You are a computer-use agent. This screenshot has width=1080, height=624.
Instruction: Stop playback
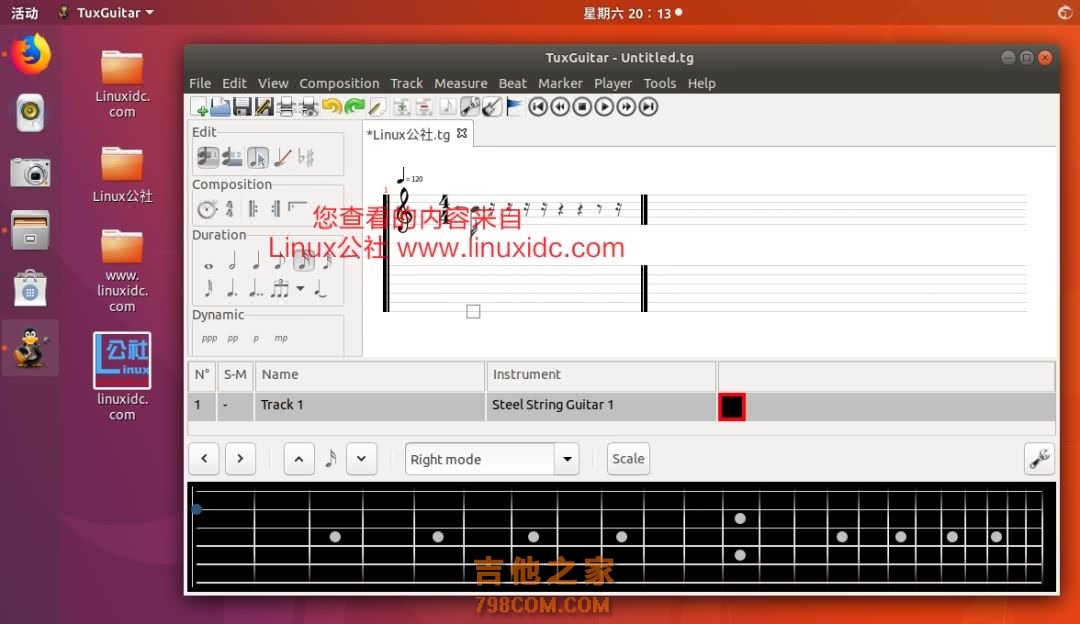coord(582,107)
